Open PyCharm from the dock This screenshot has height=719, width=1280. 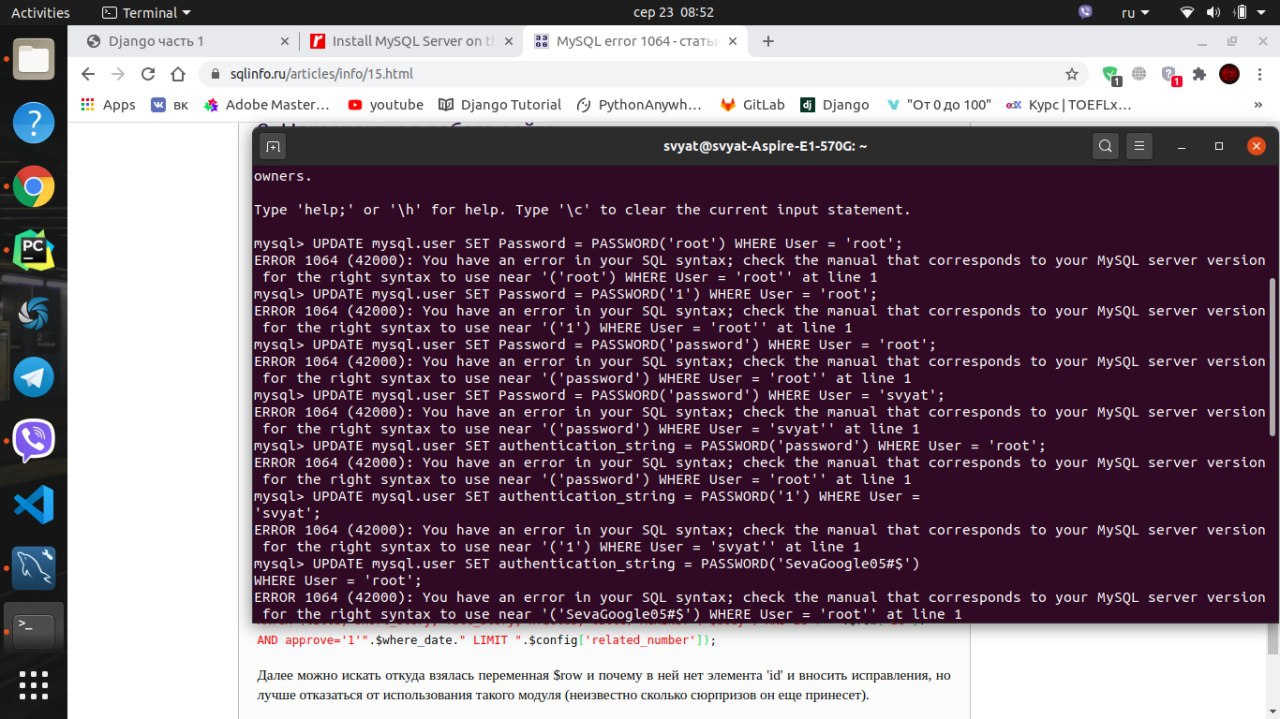[x=34, y=249]
